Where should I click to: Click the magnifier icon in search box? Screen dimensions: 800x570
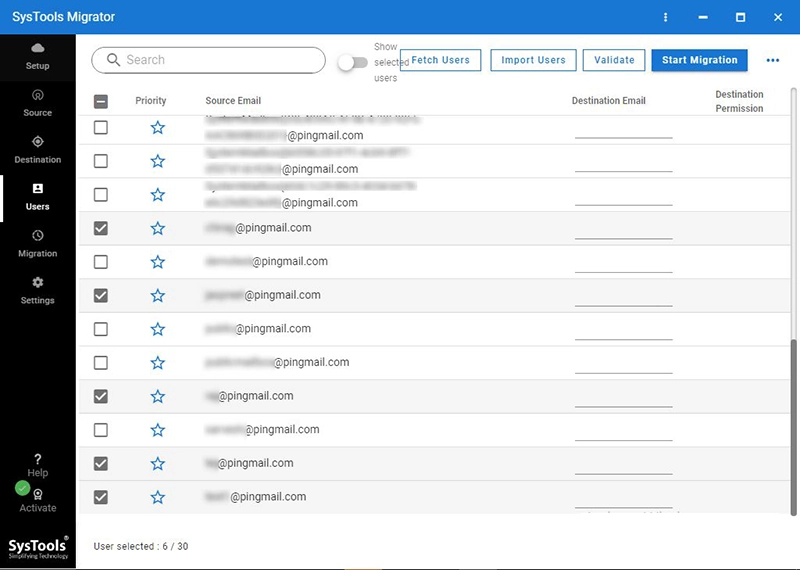pos(113,60)
